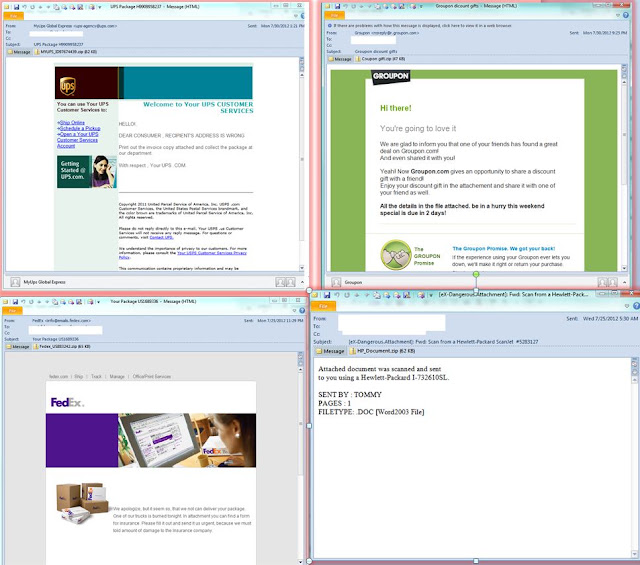Click Previous Item arrow in Groupon window
640x565 pixels.
tap(361, 6)
